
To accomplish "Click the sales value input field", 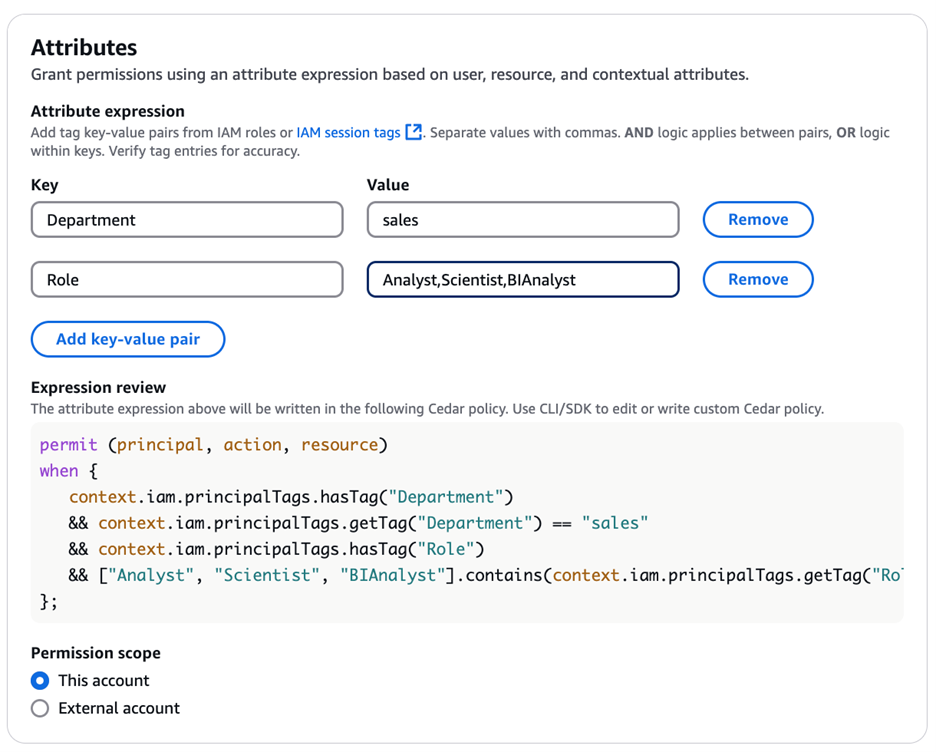I will click(522, 220).
